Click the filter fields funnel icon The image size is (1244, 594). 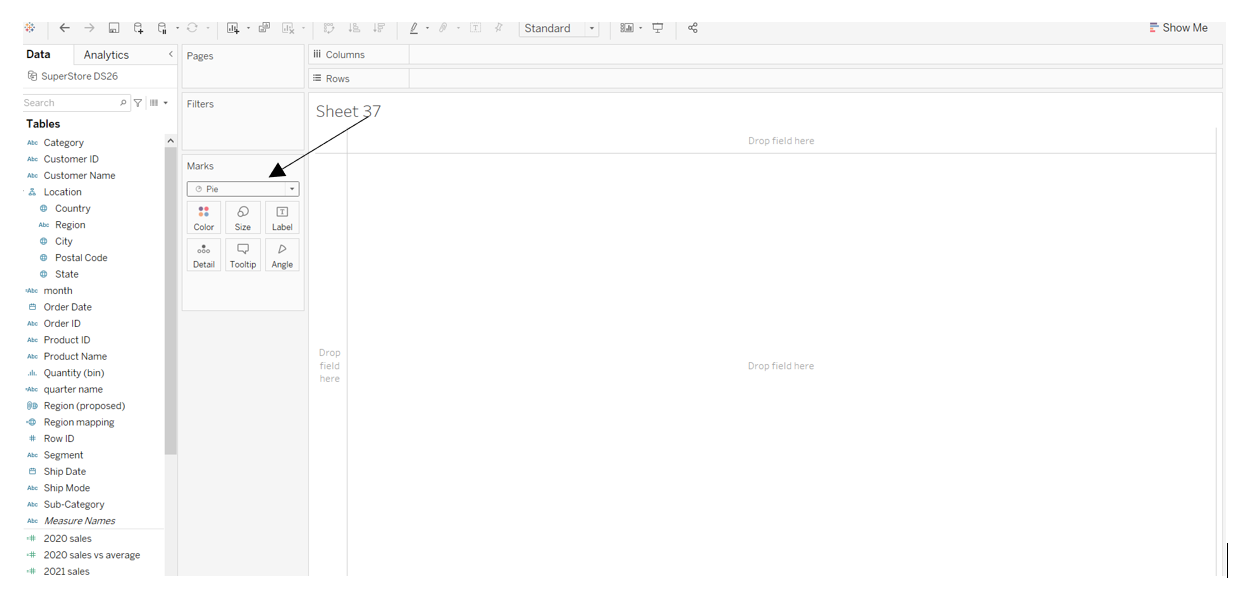click(x=138, y=103)
